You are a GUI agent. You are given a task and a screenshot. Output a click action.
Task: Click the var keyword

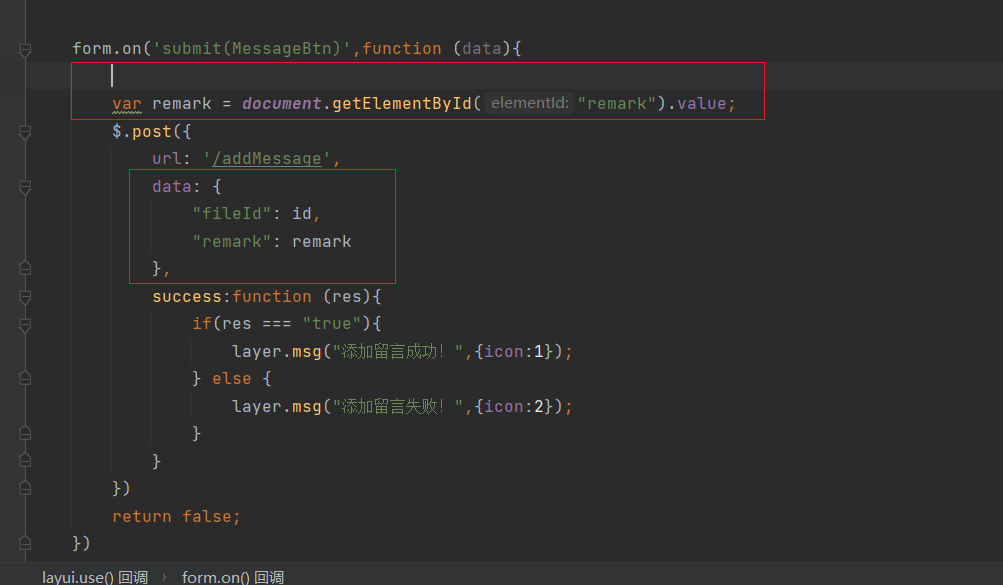tap(127, 104)
